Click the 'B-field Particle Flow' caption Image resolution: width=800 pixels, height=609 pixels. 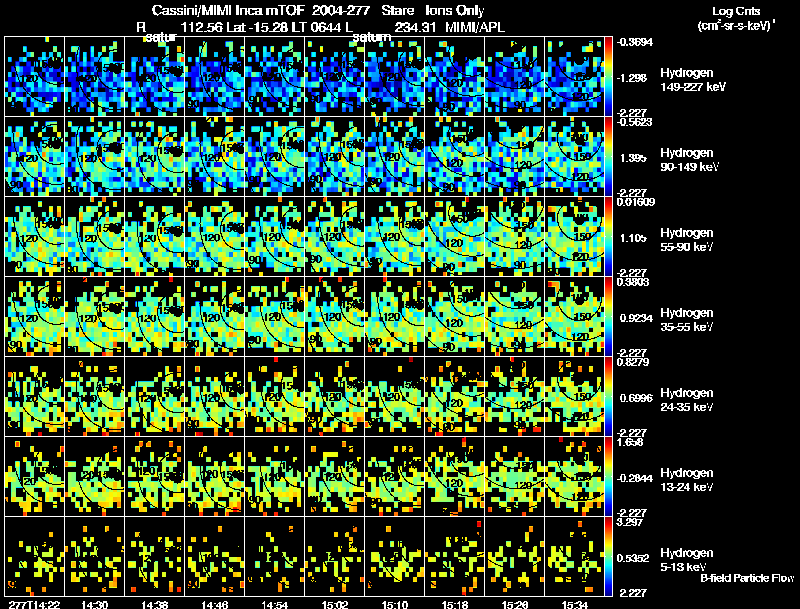[x=747, y=578]
